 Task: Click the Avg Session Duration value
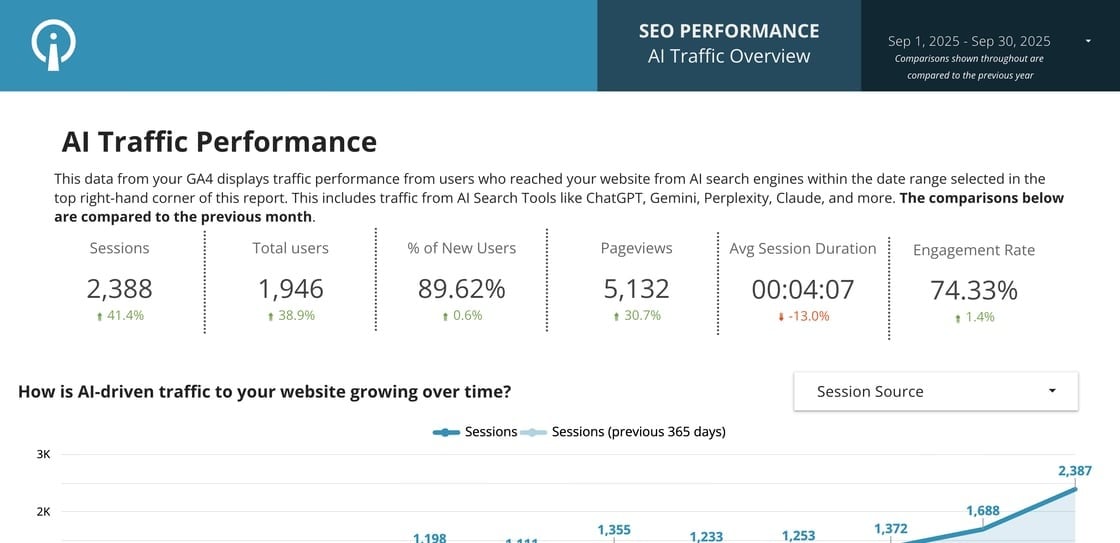point(803,289)
